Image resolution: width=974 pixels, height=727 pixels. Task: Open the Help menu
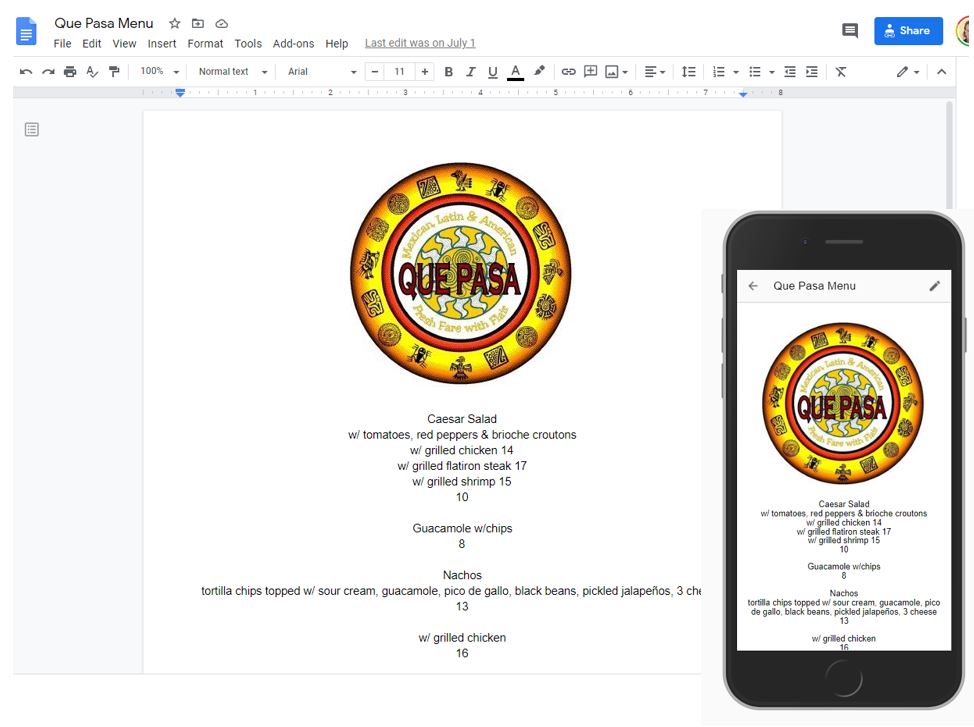[337, 43]
